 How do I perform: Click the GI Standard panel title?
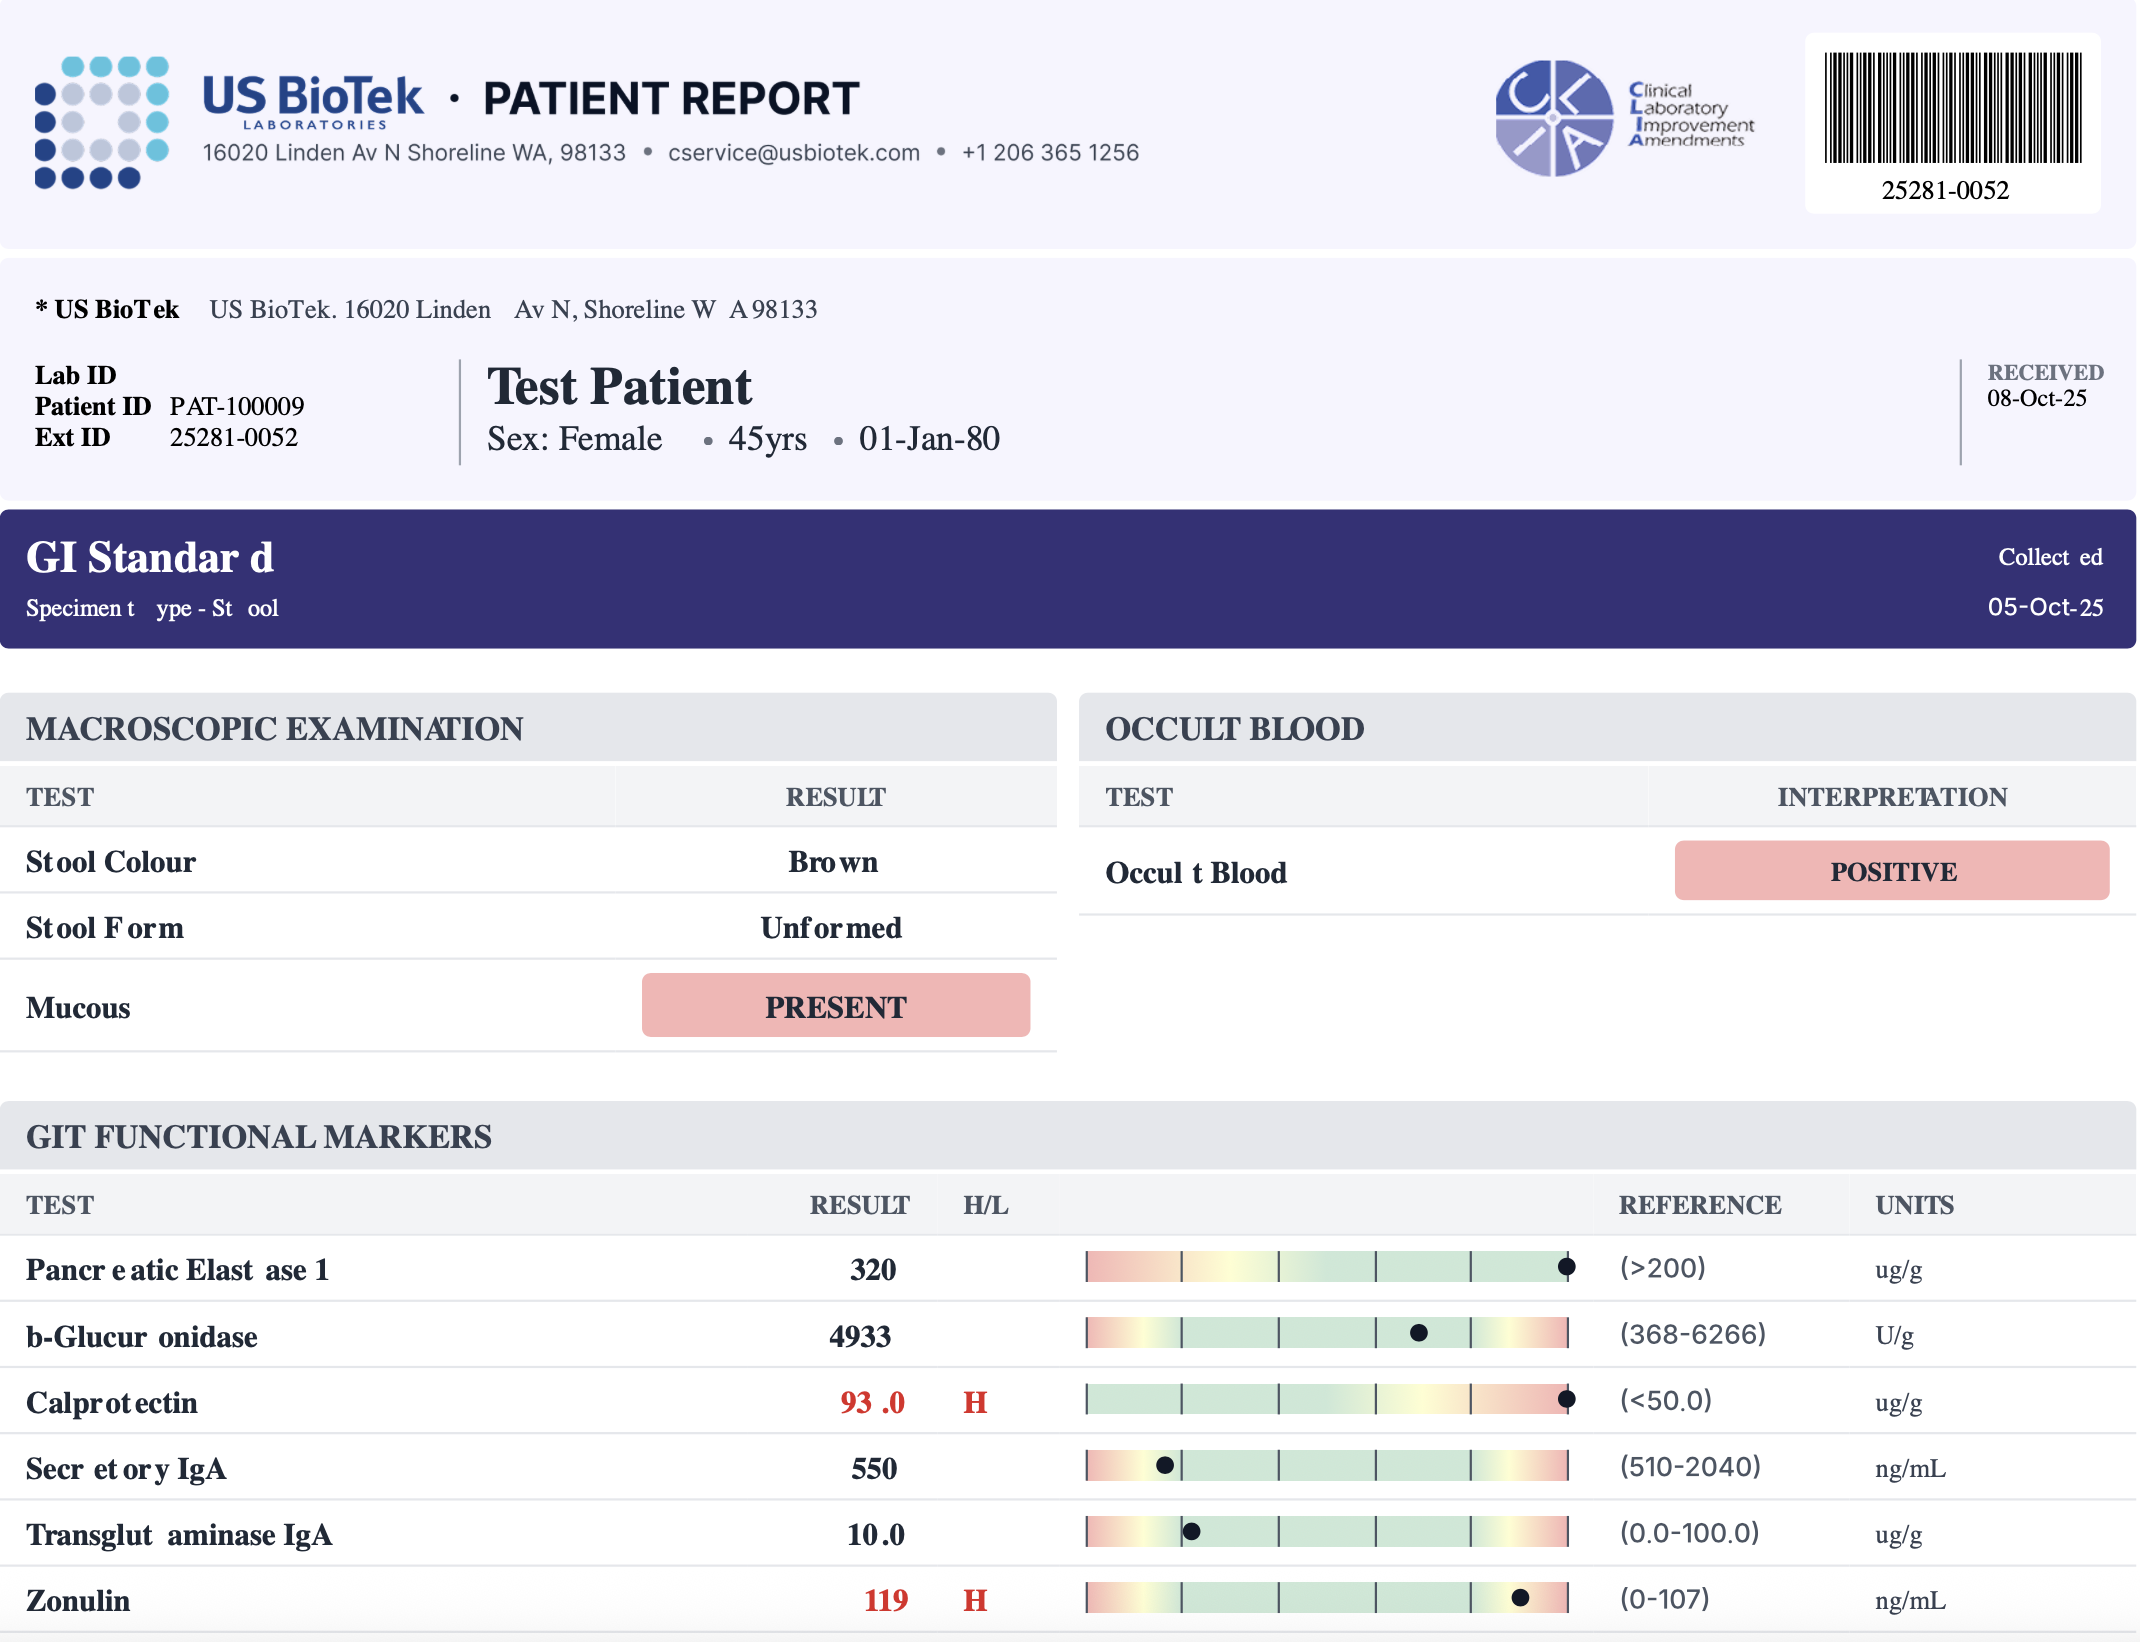[150, 558]
